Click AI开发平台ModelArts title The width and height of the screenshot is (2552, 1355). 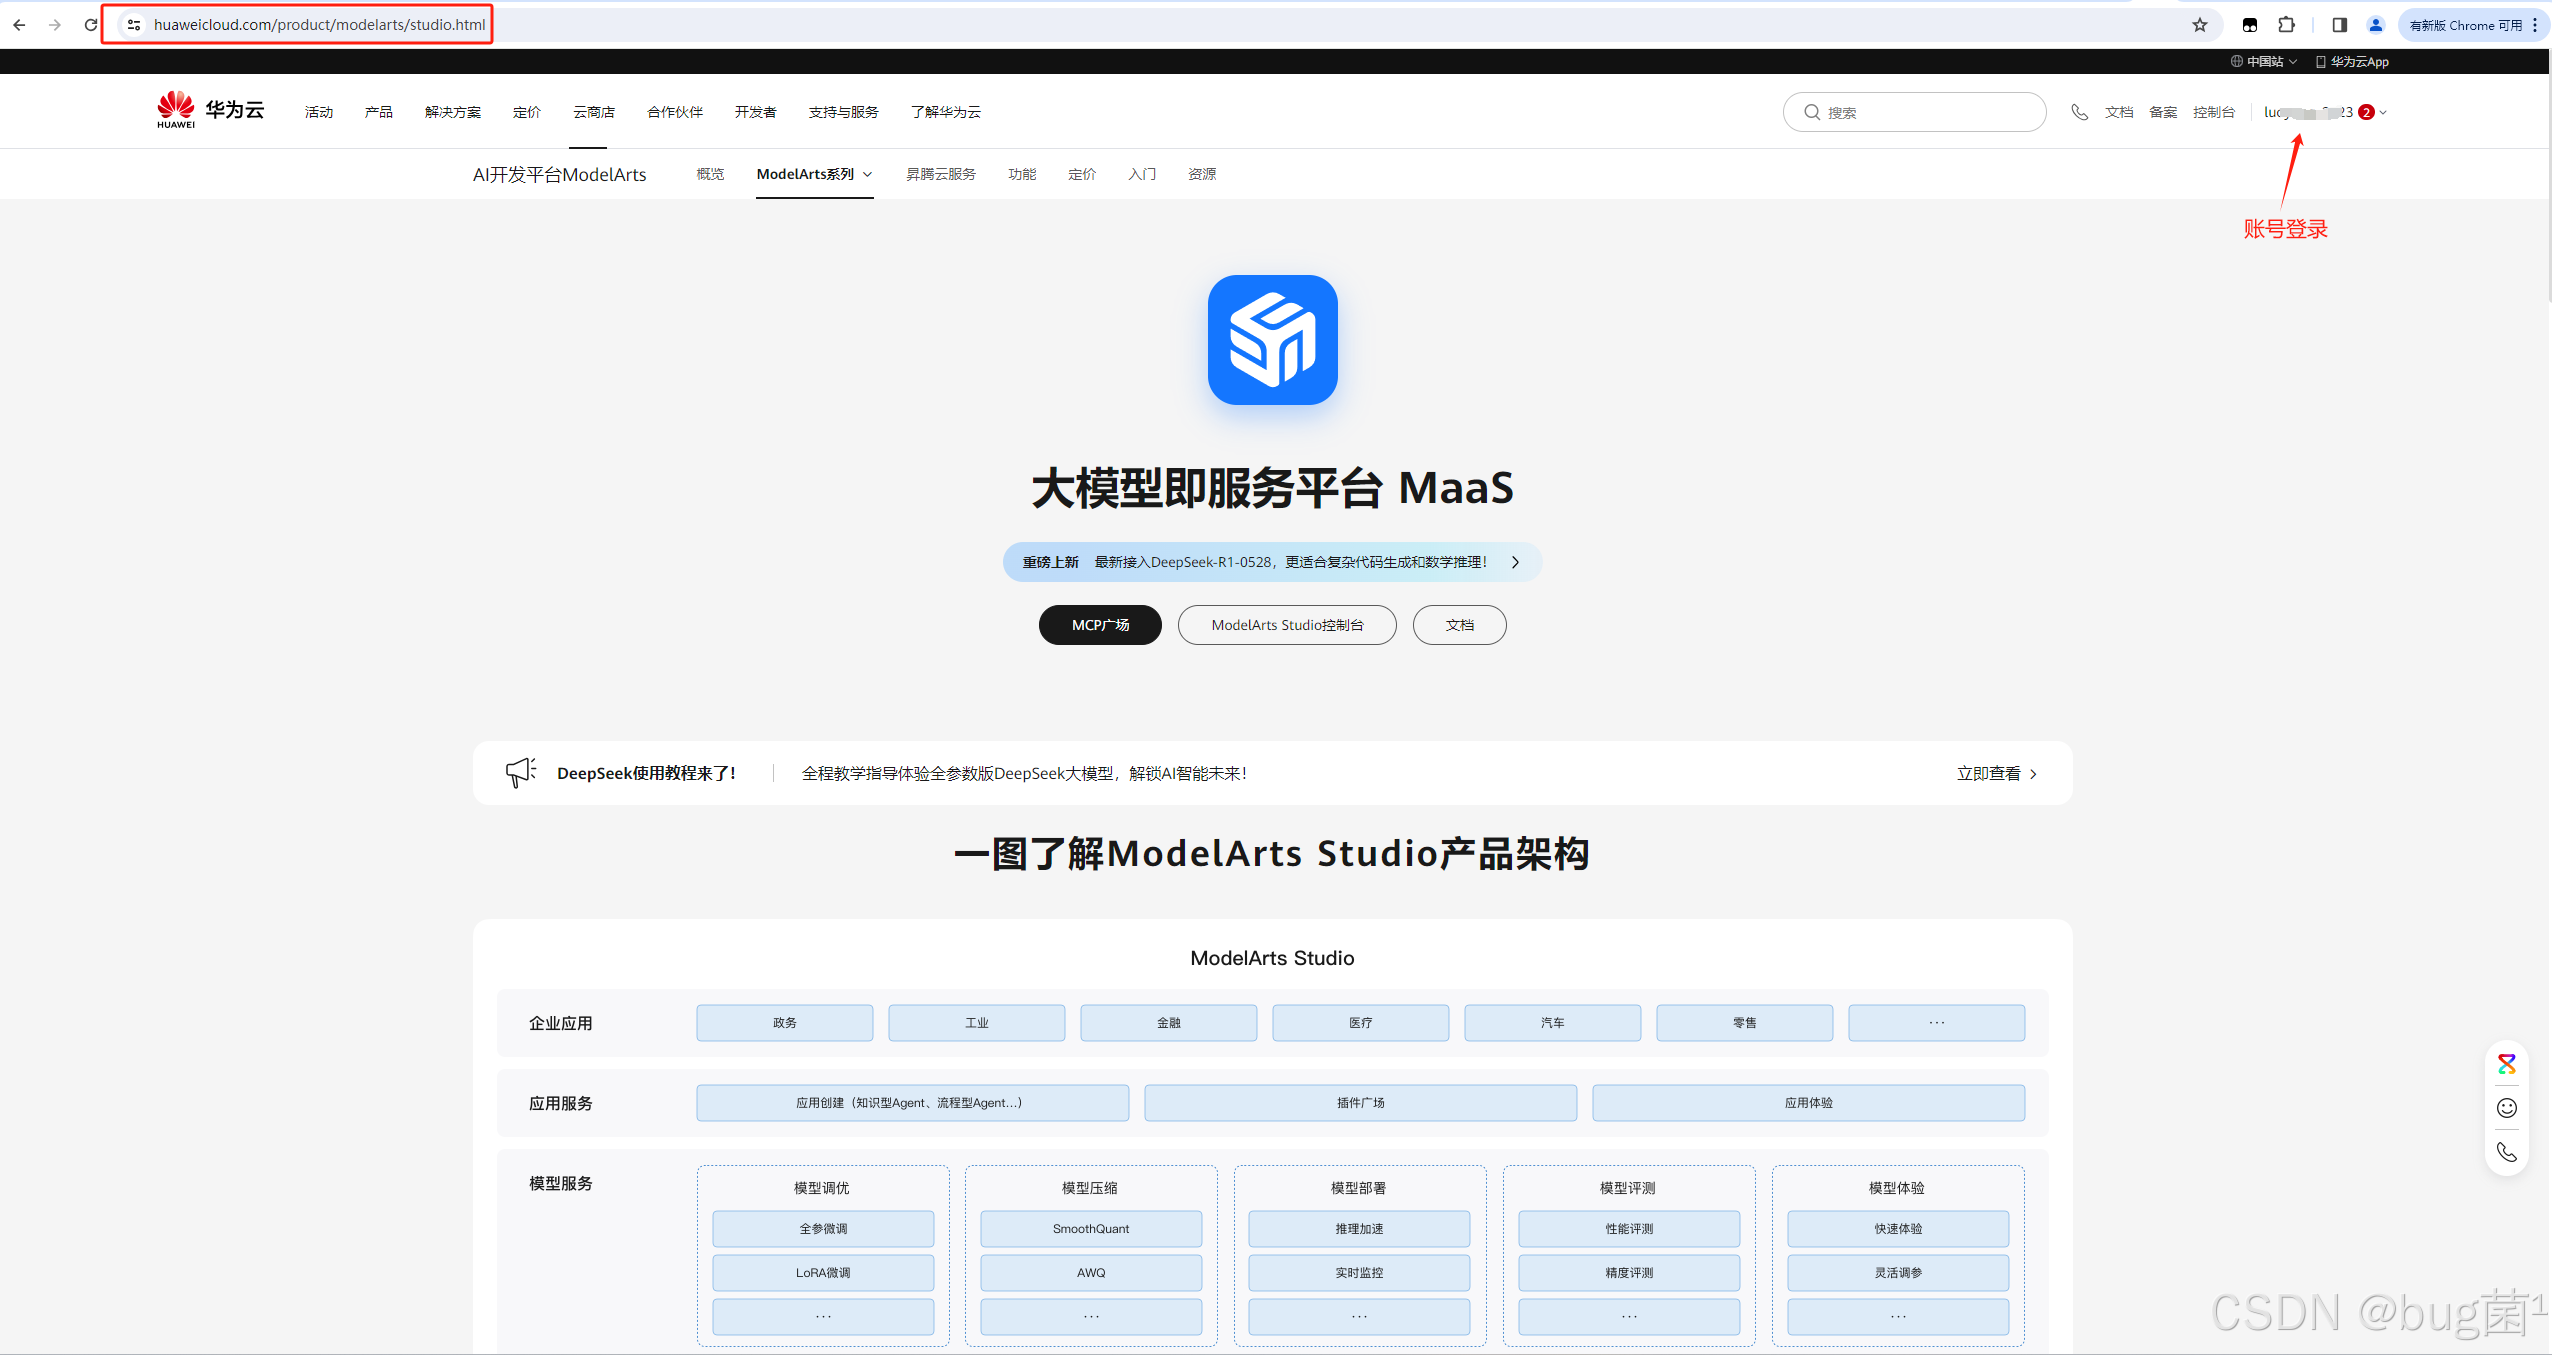560,175
